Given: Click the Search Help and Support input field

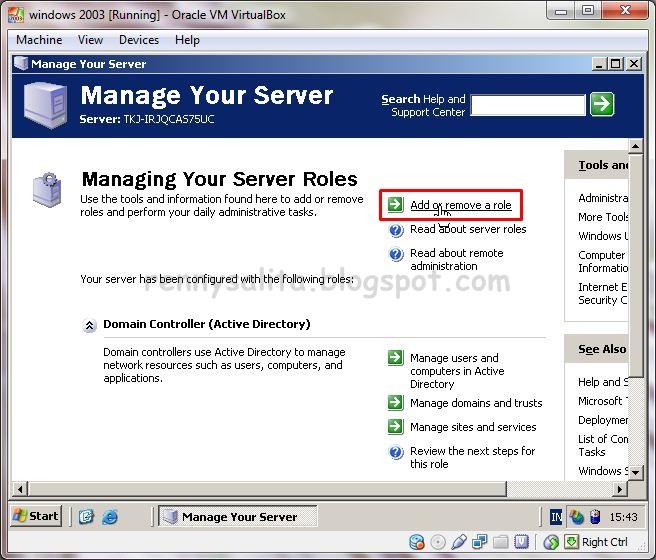Looking at the screenshot, I should pyautogui.click(x=528, y=105).
